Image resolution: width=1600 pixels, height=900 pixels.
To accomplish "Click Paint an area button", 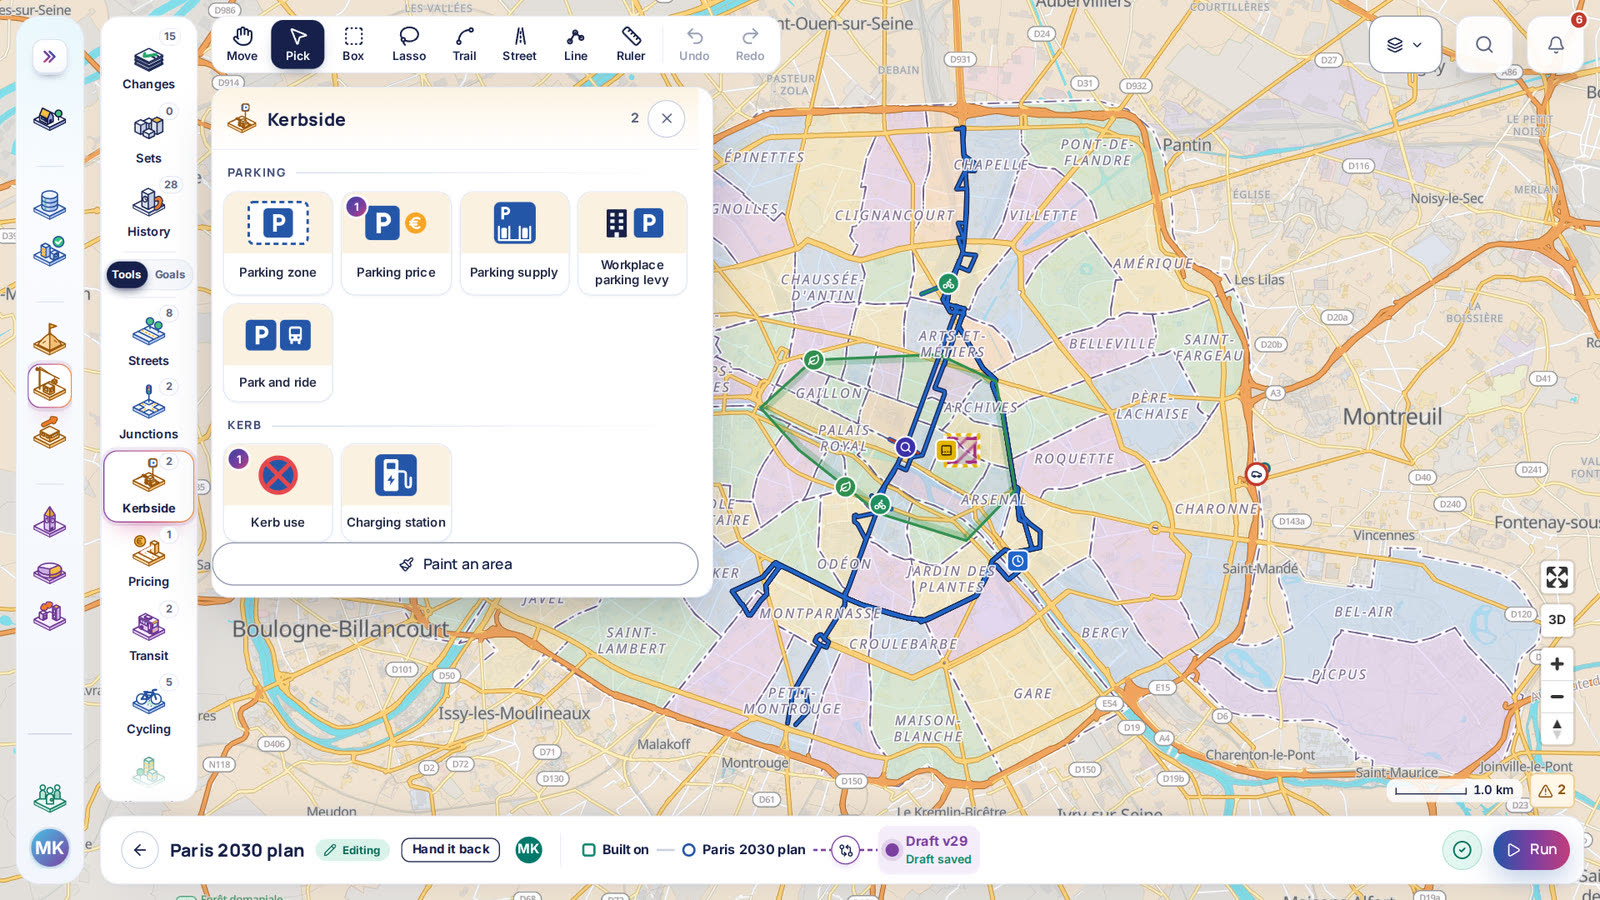I will point(455,564).
